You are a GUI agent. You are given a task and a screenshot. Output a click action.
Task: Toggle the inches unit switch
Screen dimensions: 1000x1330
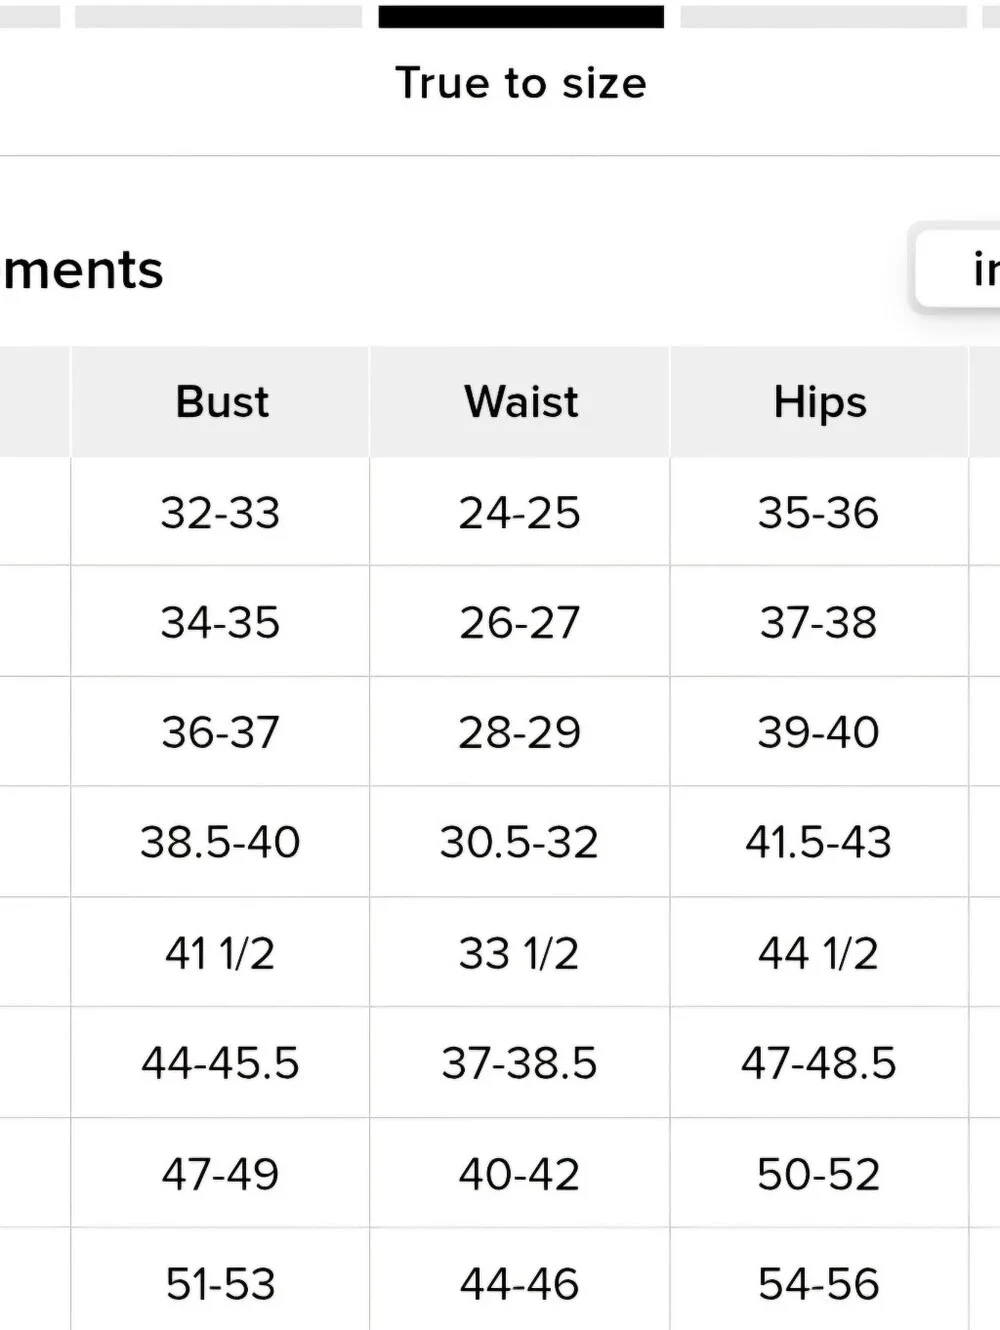(x=960, y=269)
